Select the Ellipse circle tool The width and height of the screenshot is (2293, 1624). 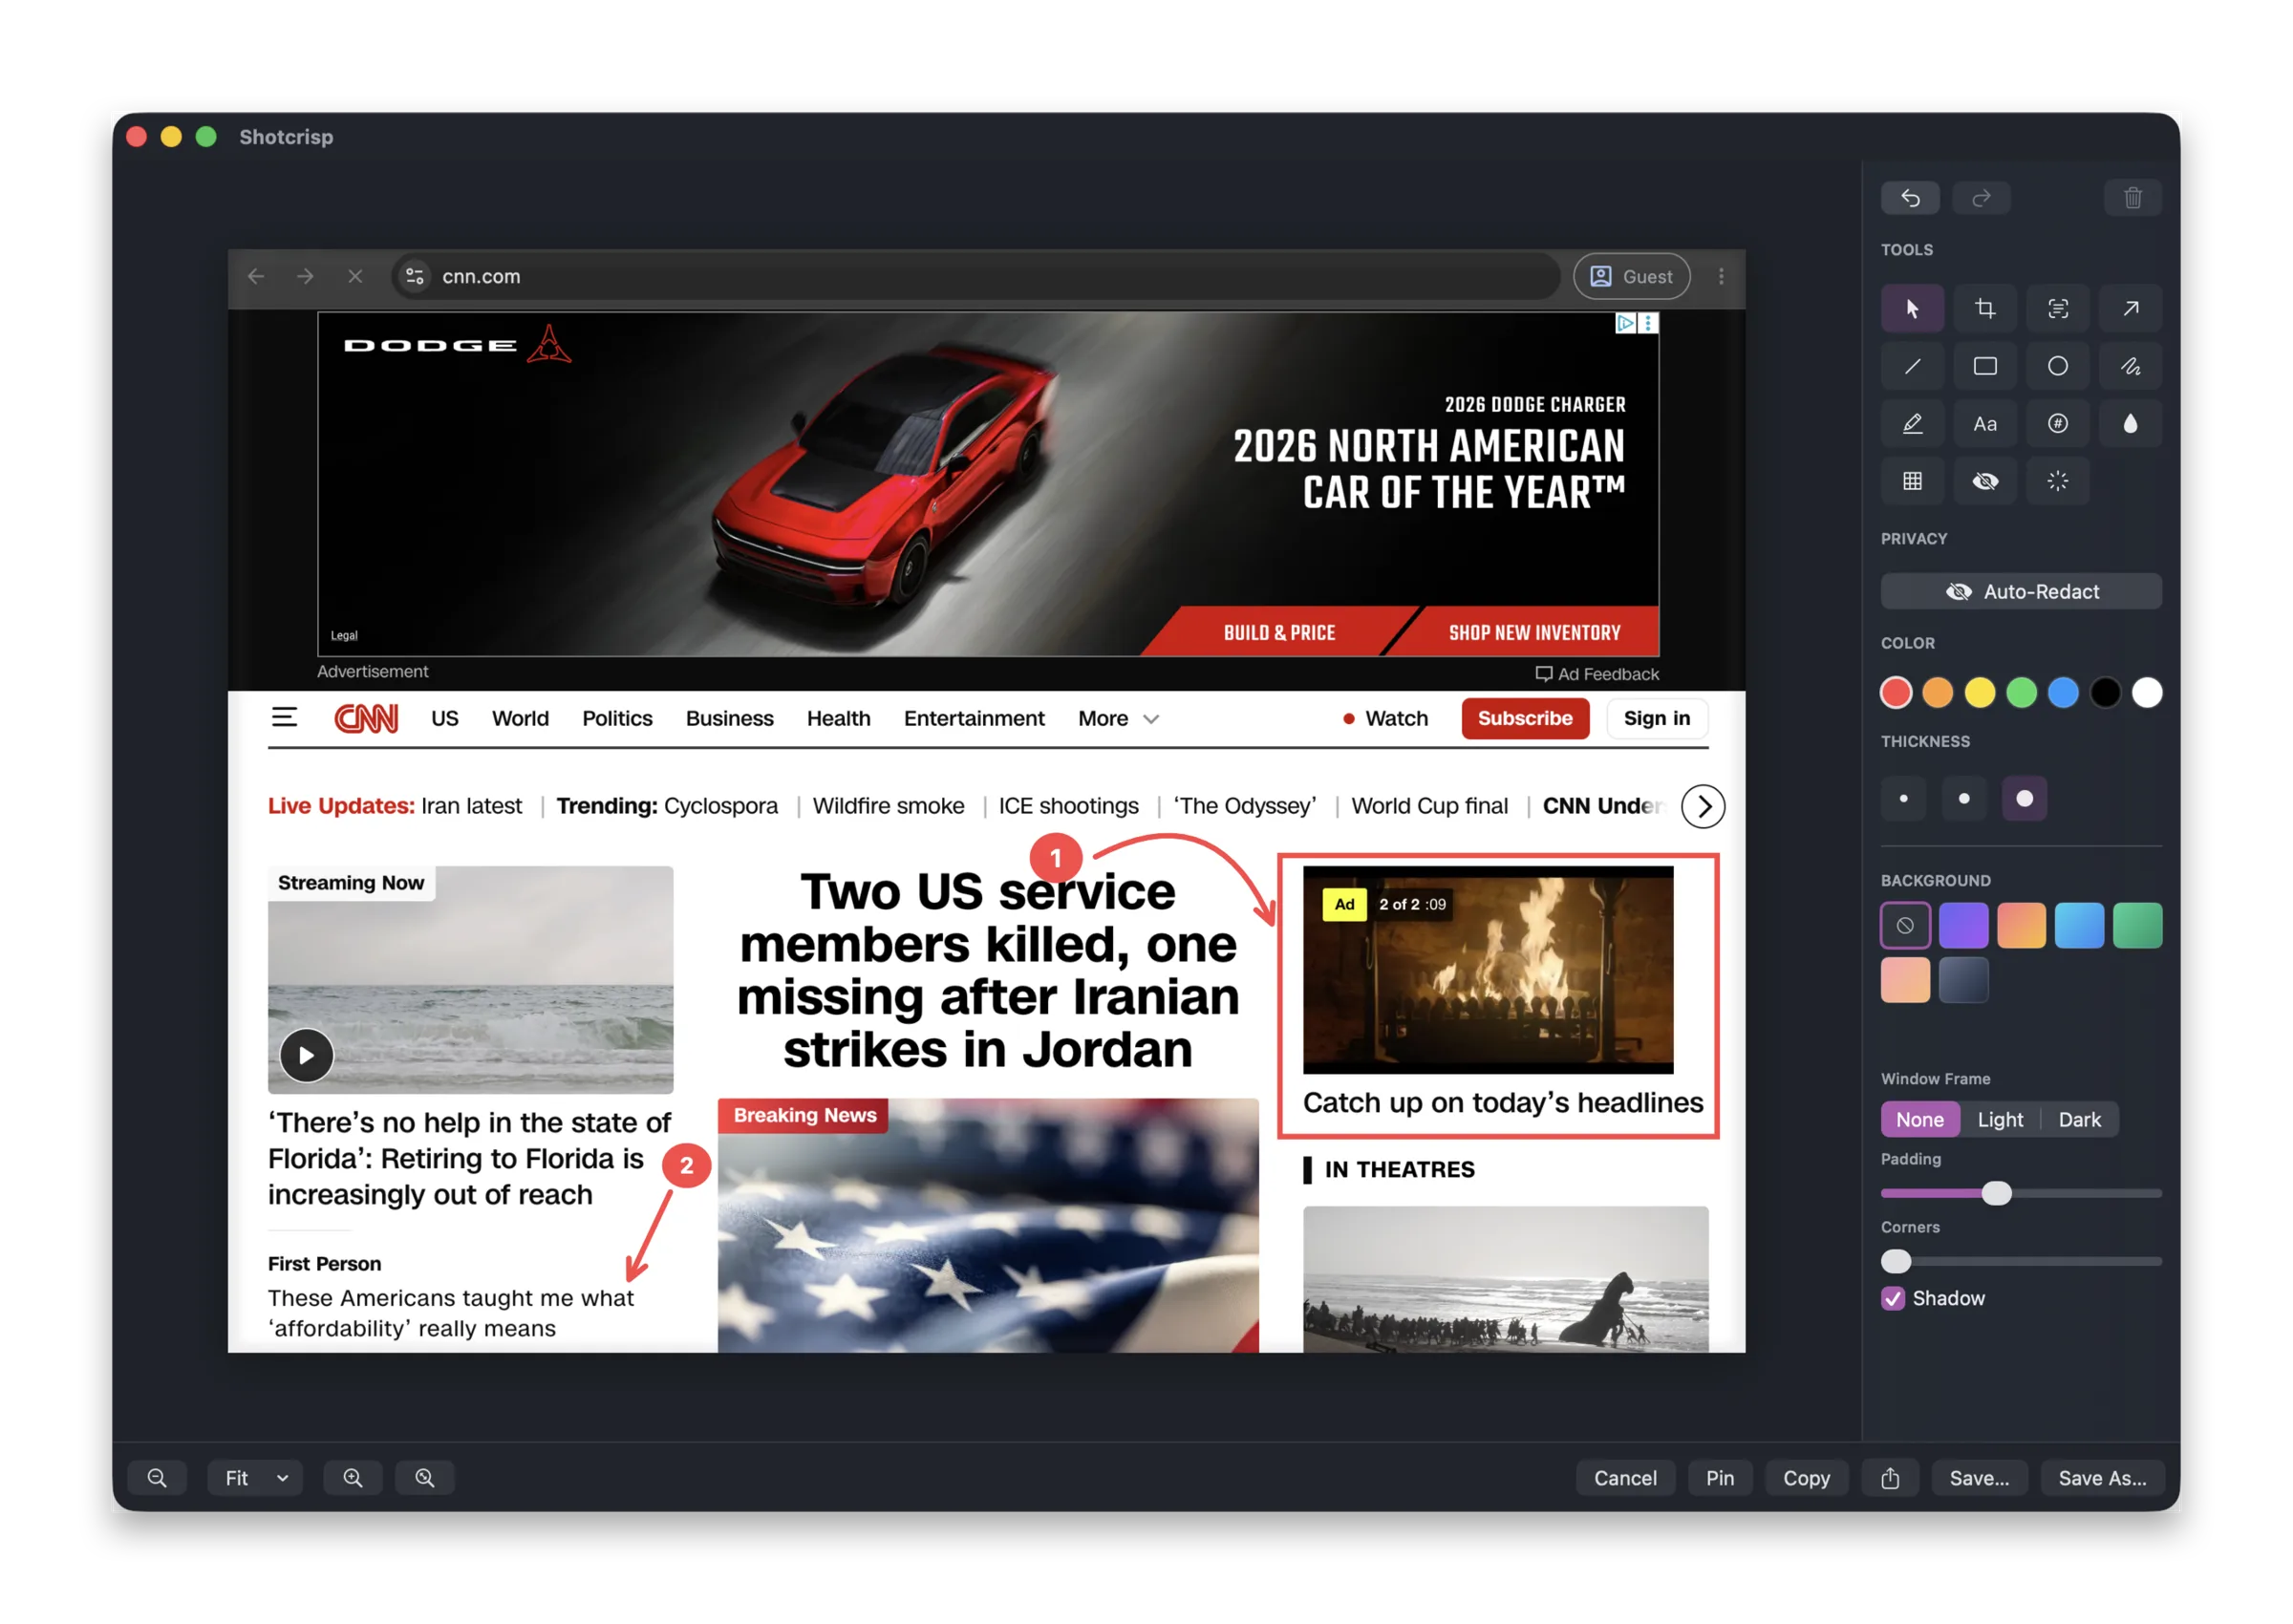coord(2057,366)
